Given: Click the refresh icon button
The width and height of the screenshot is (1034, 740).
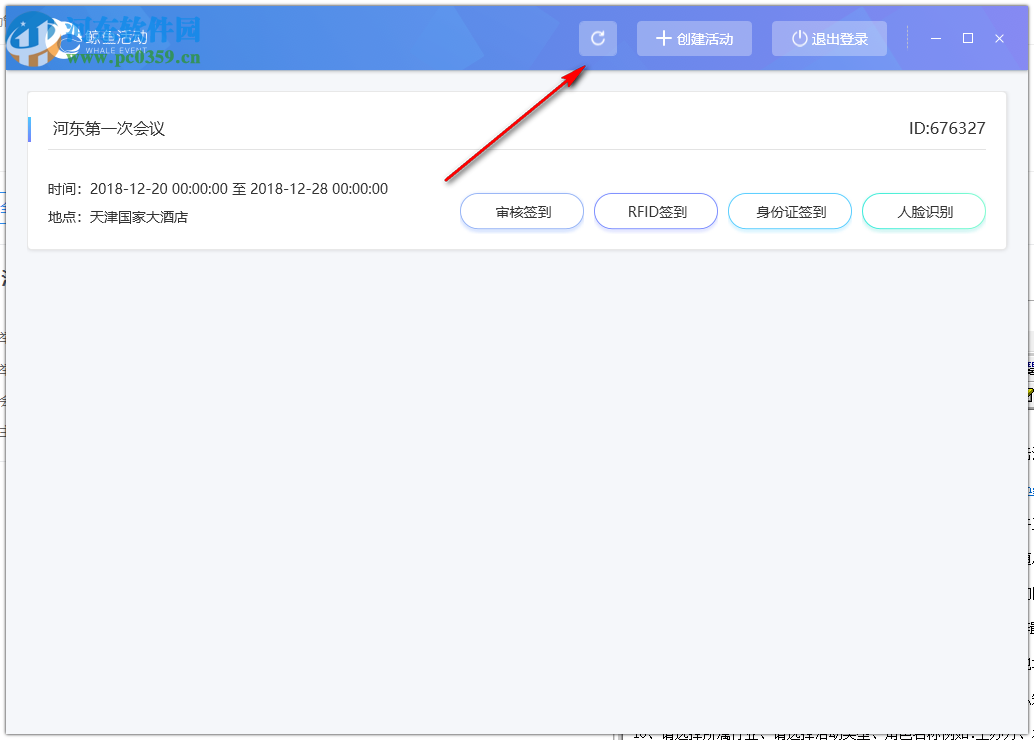Looking at the screenshot, I should (597, 38).
